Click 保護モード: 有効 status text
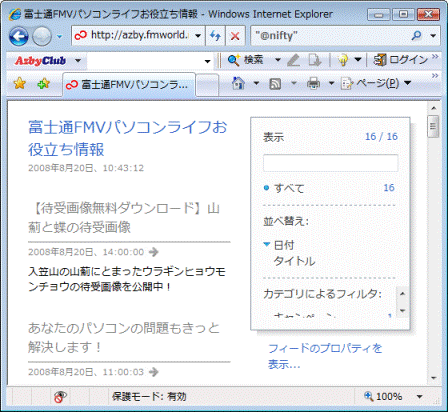The image size is (448, 412). coord(149,396)
